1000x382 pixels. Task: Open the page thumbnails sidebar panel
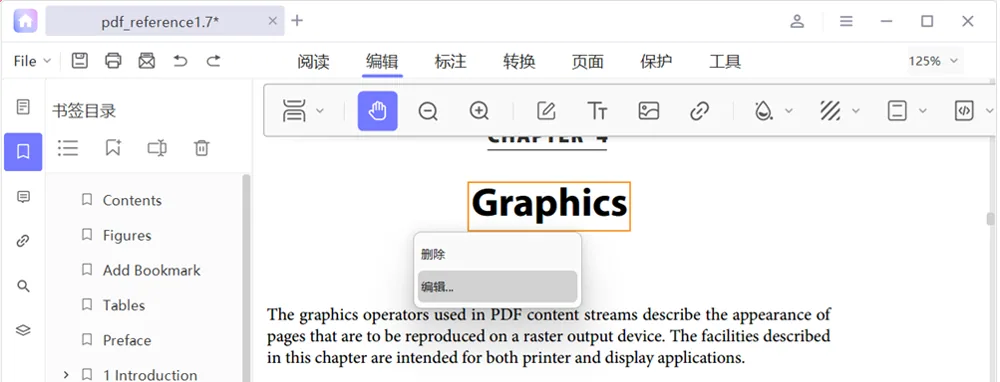[23, 107]
